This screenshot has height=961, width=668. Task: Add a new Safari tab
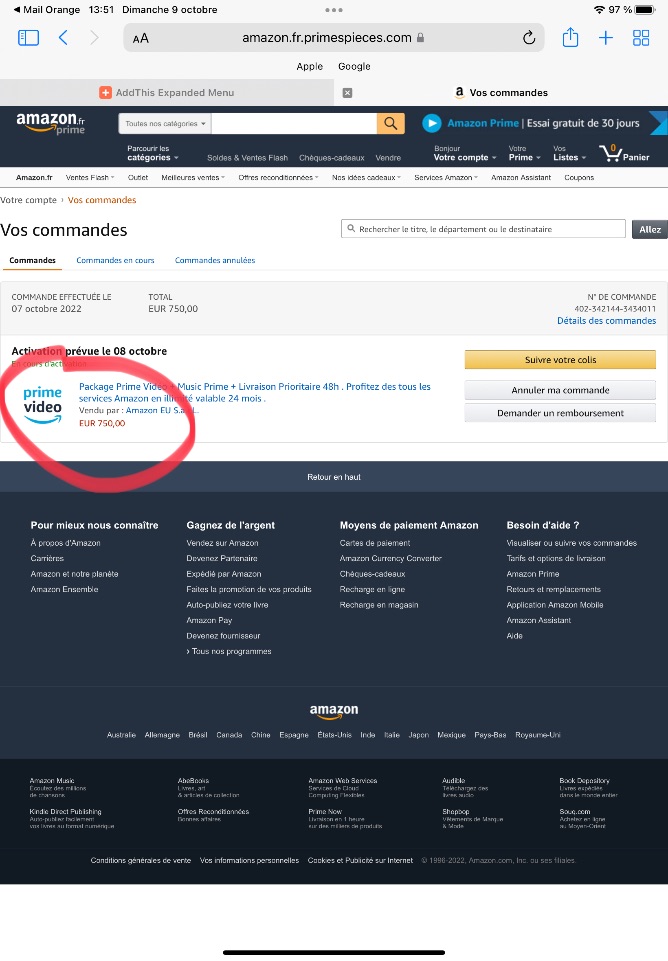tap(605, 38)
